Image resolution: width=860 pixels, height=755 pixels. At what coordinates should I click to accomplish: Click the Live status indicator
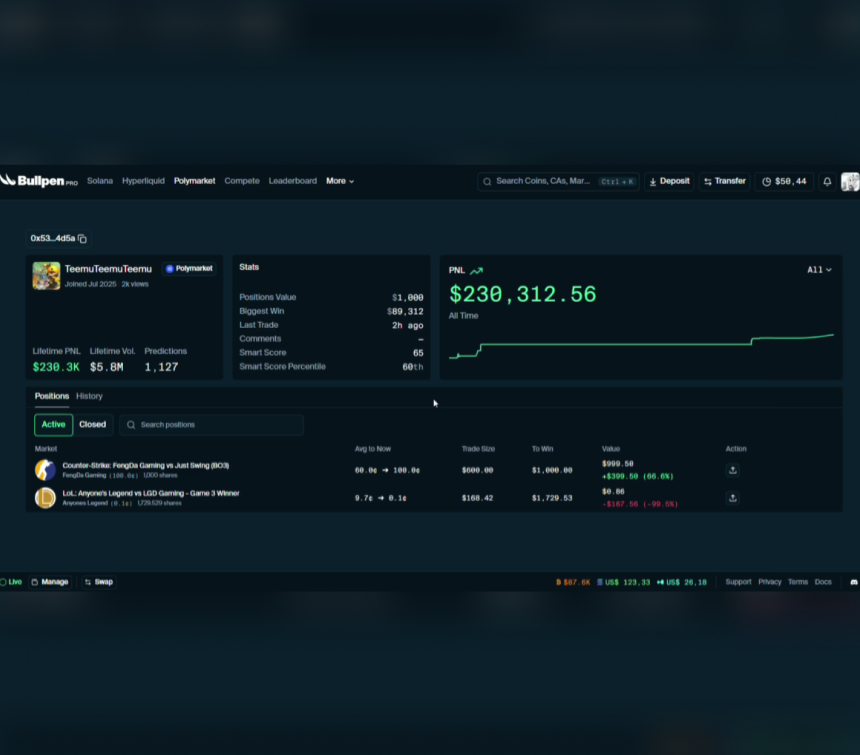click(12, 582)
